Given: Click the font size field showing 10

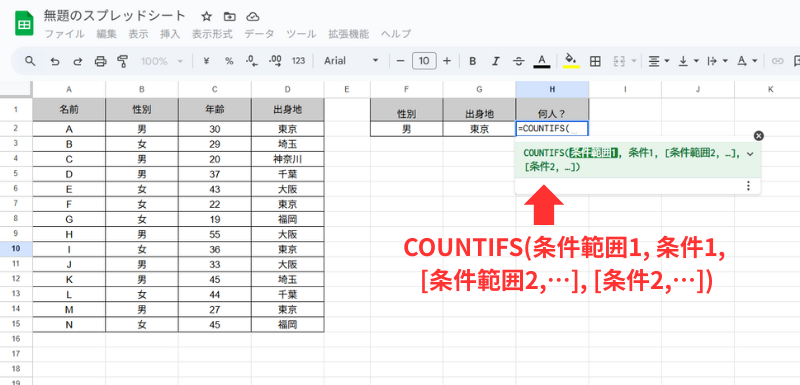Looking at the screenshot, I should [424, 61].
